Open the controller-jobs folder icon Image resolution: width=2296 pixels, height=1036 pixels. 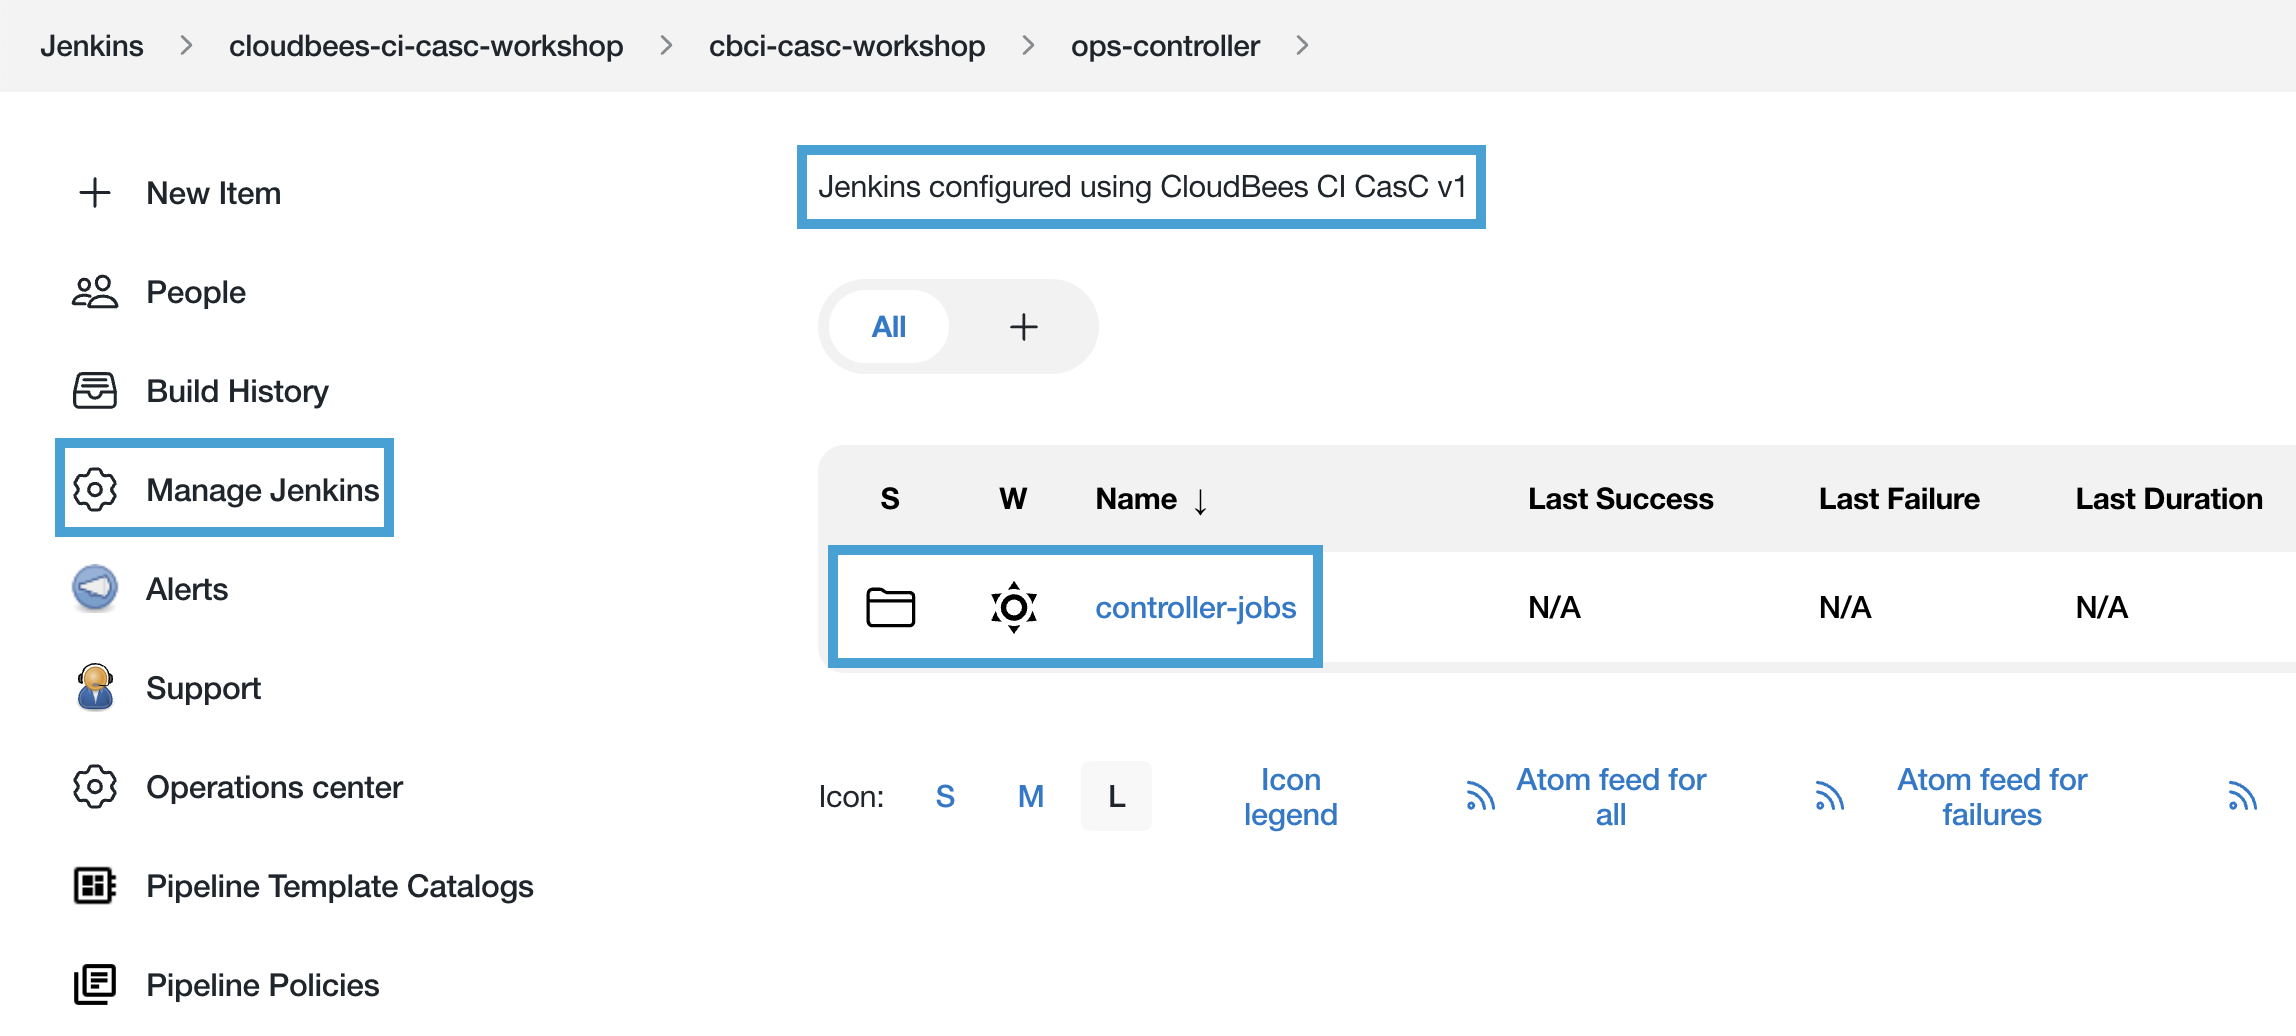890,607
